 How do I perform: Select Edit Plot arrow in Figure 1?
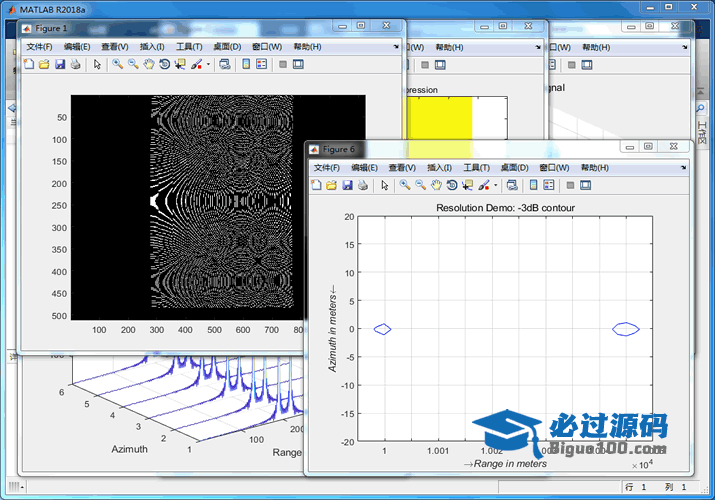[x=97, y=64]
